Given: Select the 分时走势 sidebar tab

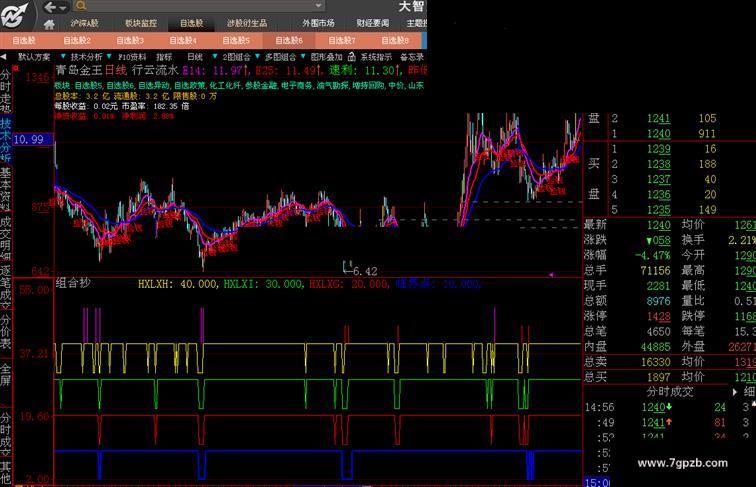Looking at the screenshot, I should point(5,92).
